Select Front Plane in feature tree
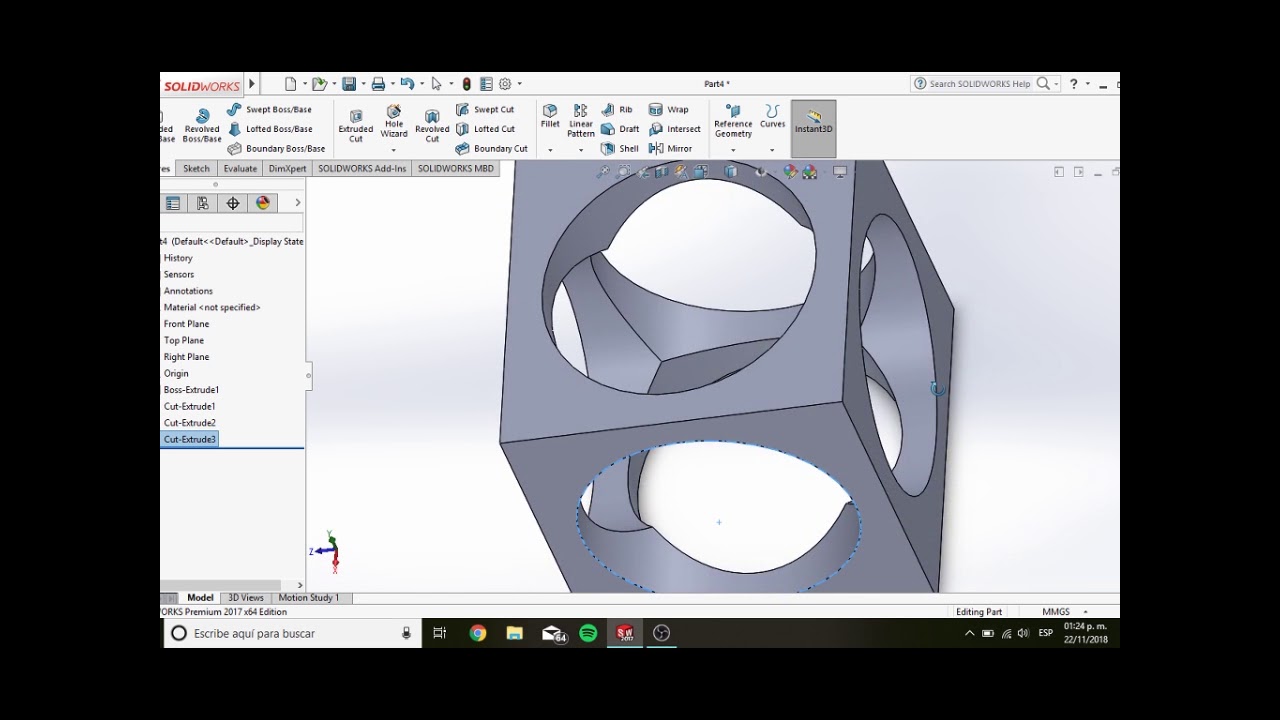 (x=186, y=324)
